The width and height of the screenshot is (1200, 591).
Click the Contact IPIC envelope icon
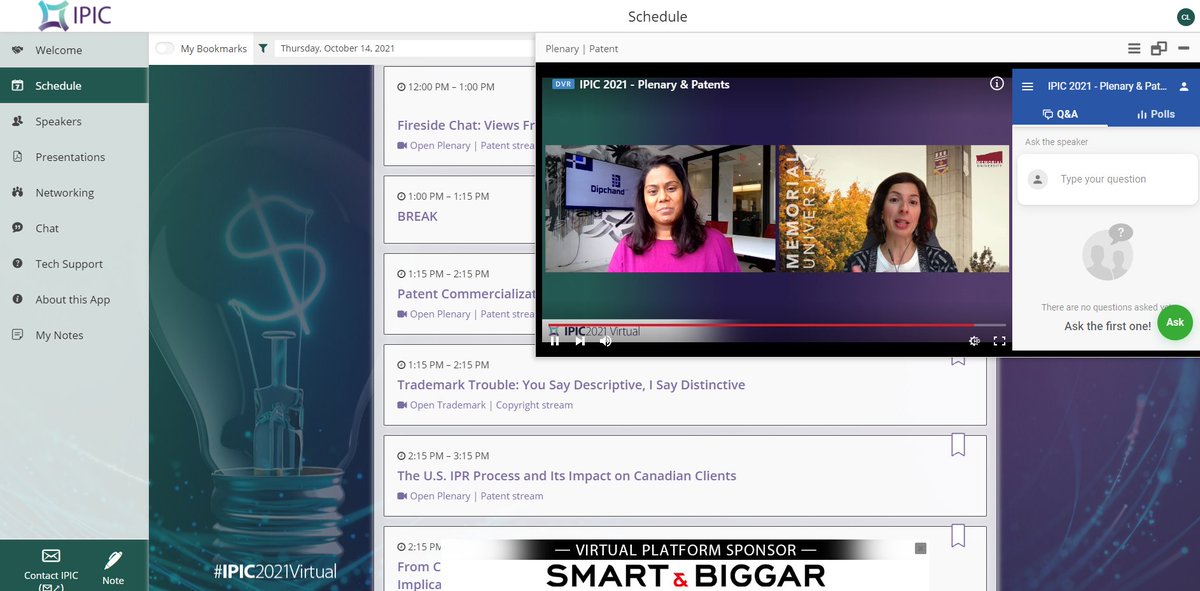(x=51, y=557)
